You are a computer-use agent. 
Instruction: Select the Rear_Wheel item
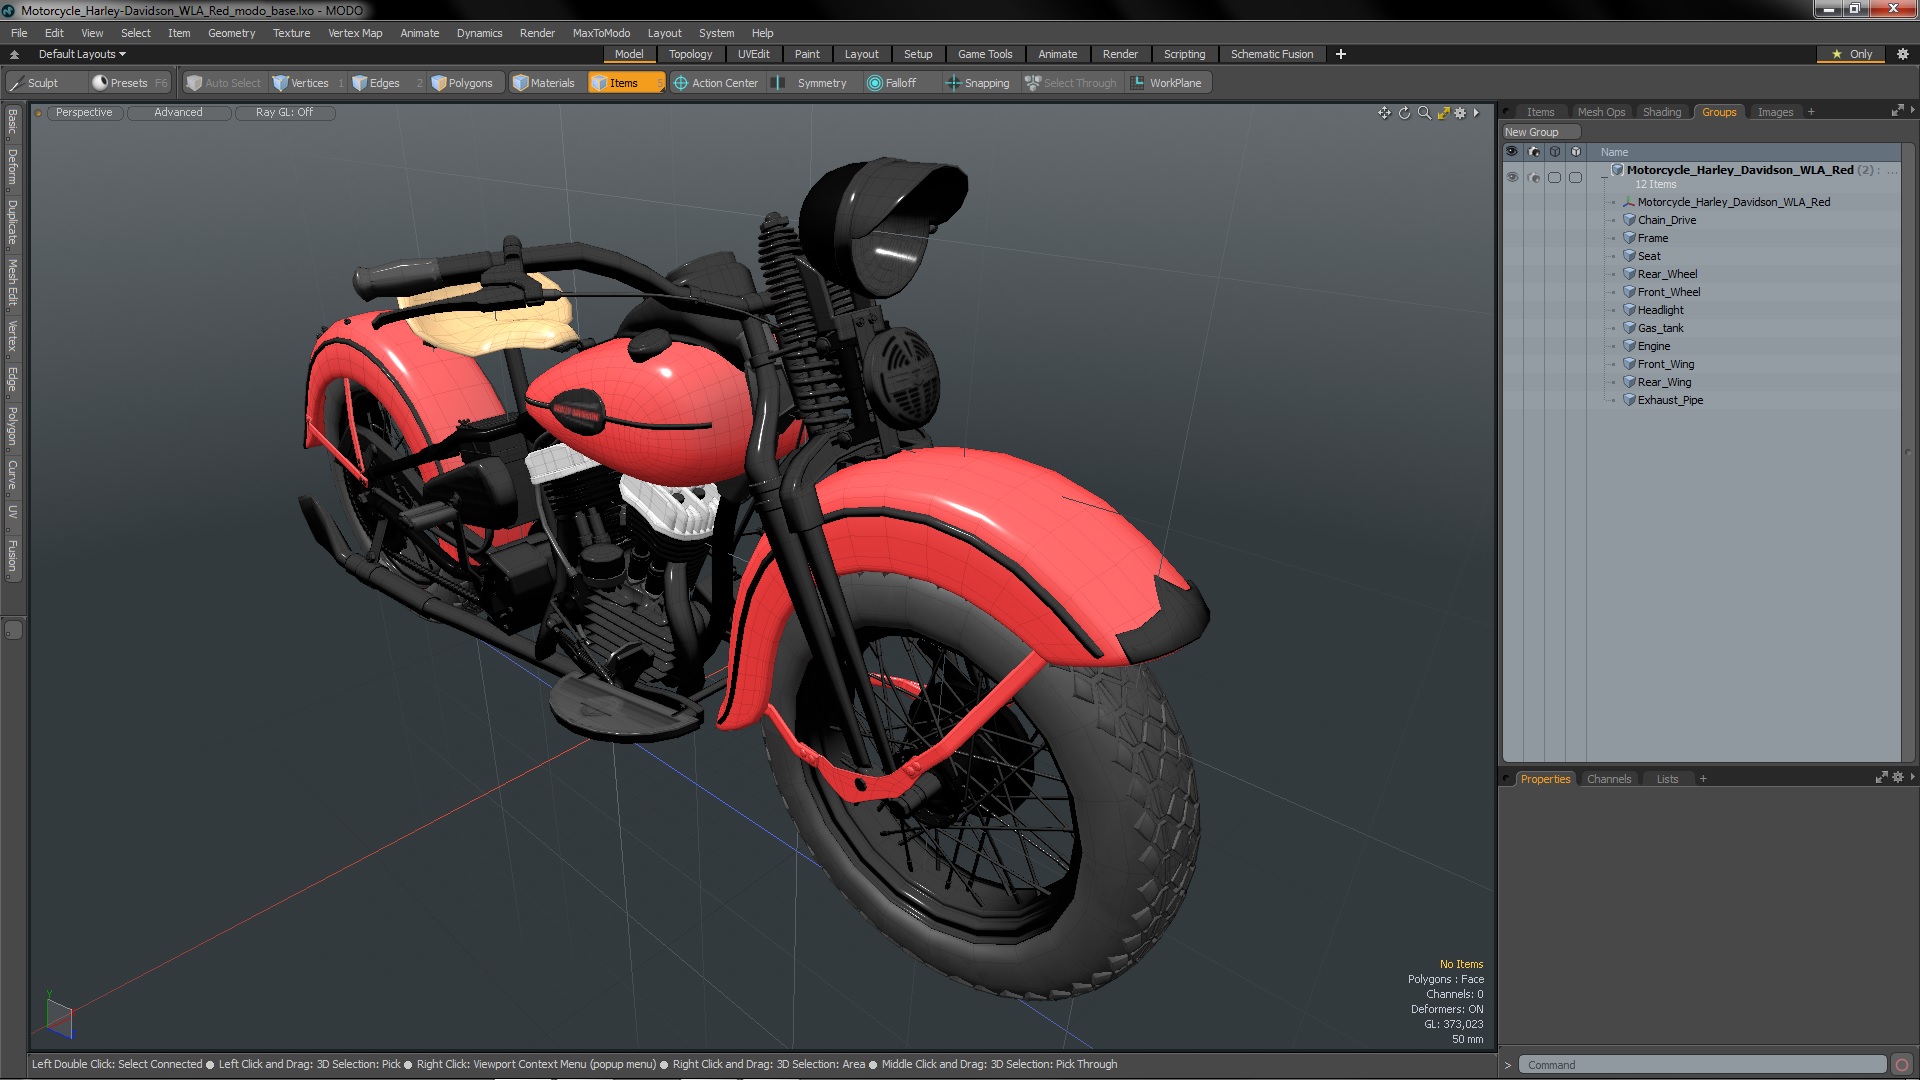click(1667, 274)
